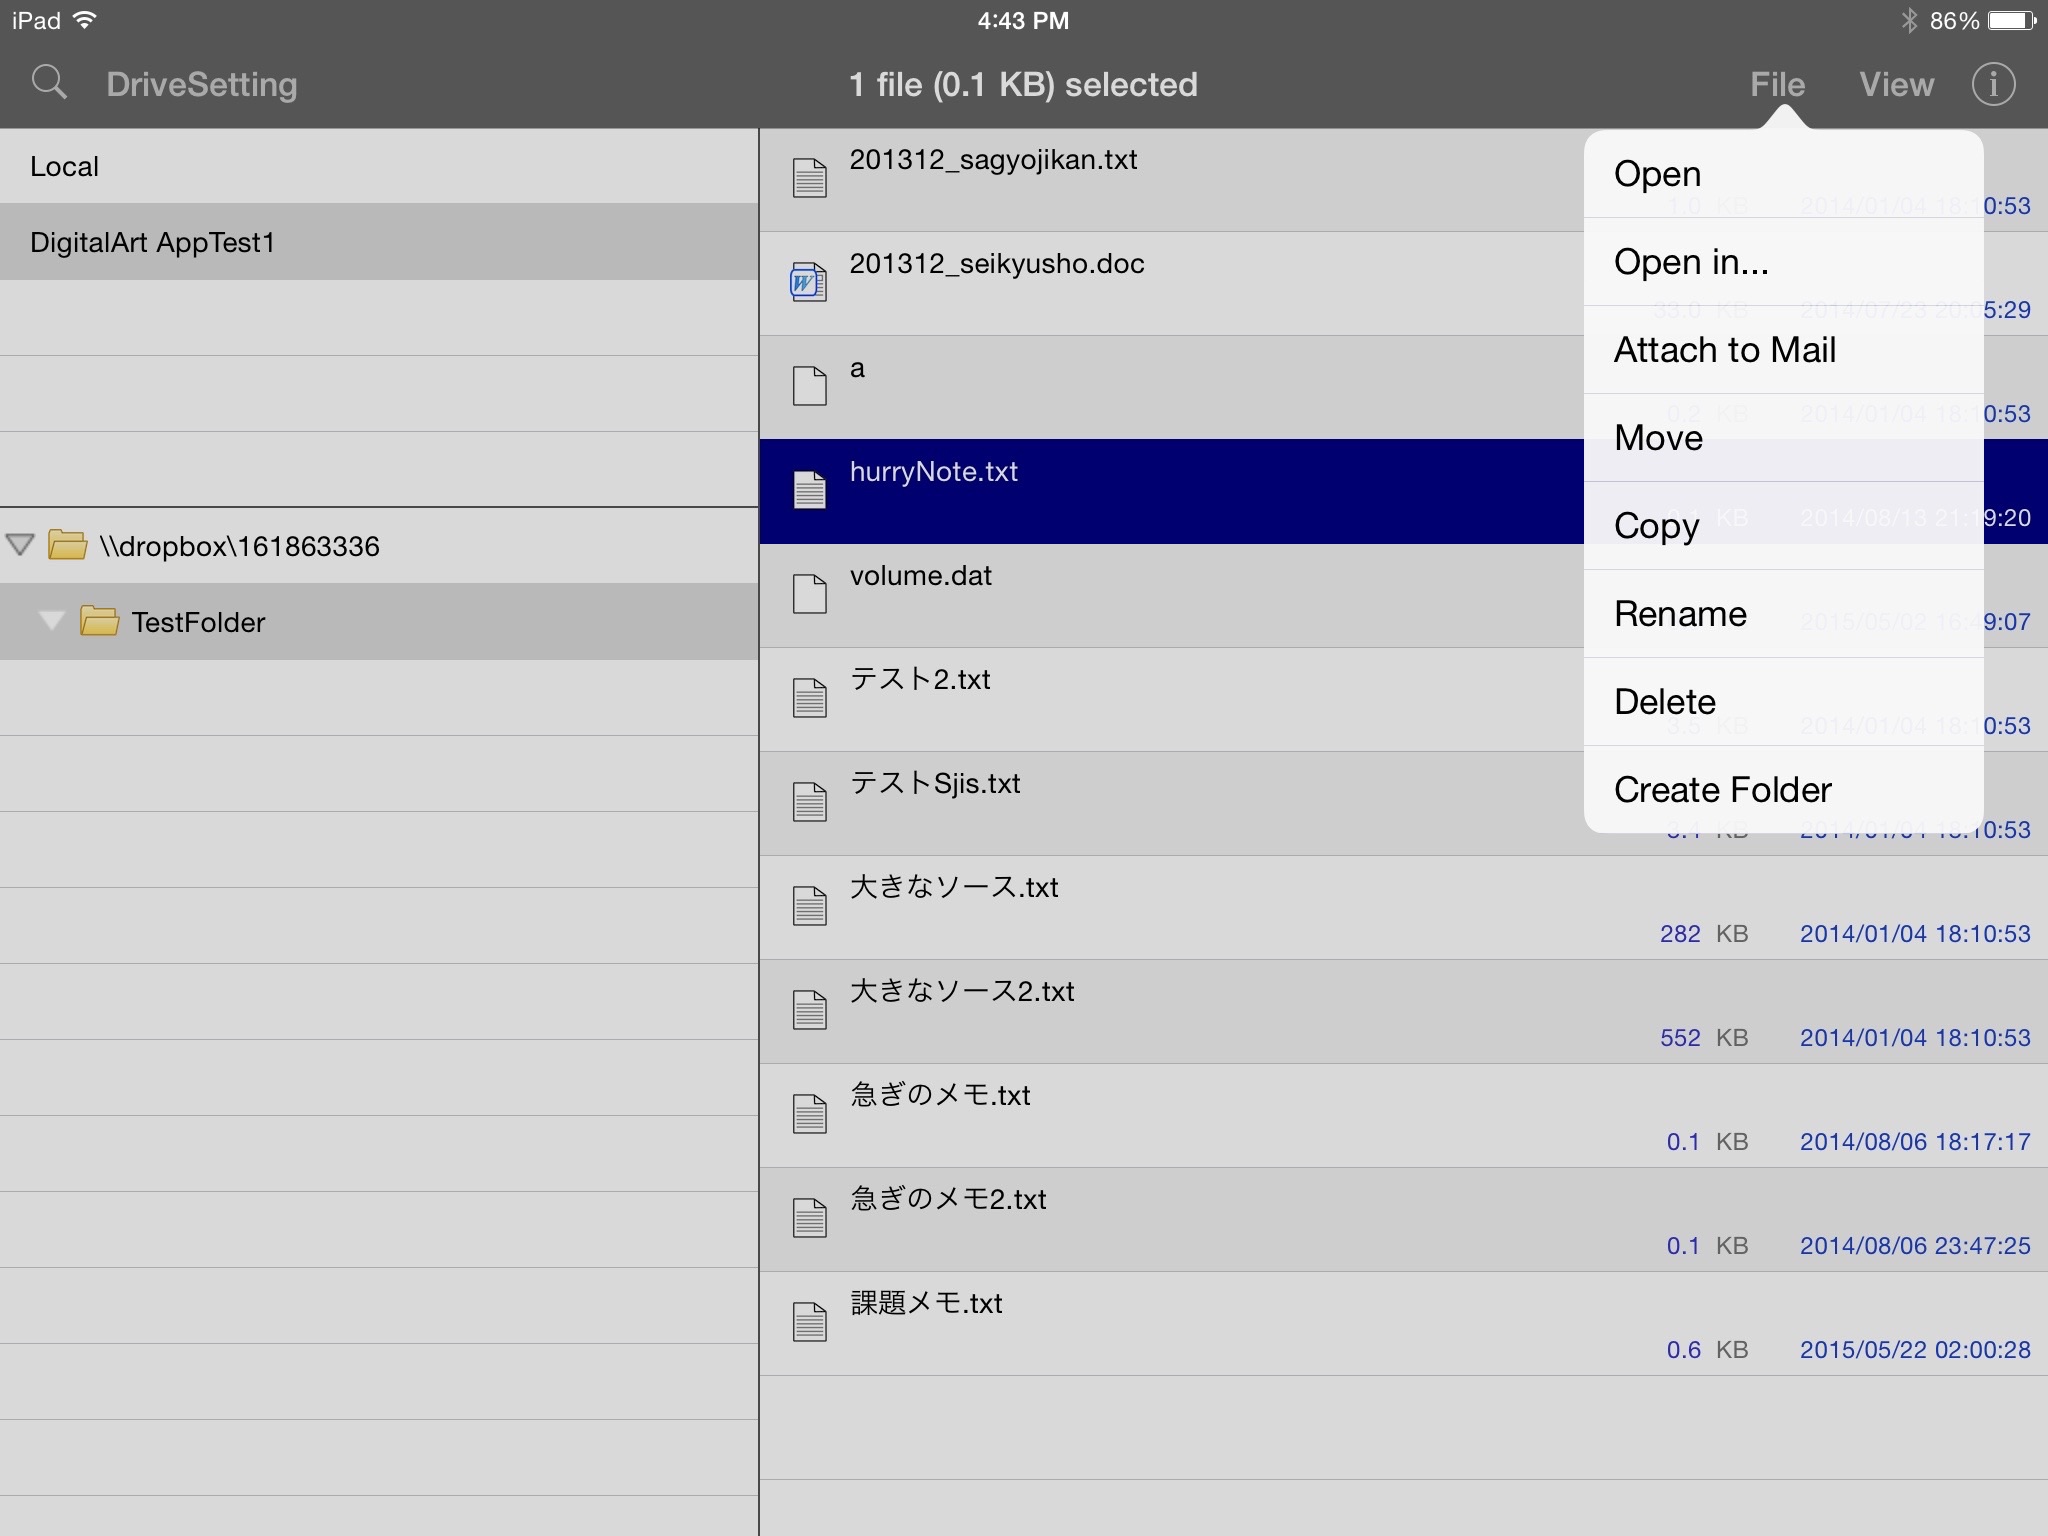Click the 急ぎのメモ2.txt document icon
Viewport: 2048px width, 1536px height.
(809, 1218)
